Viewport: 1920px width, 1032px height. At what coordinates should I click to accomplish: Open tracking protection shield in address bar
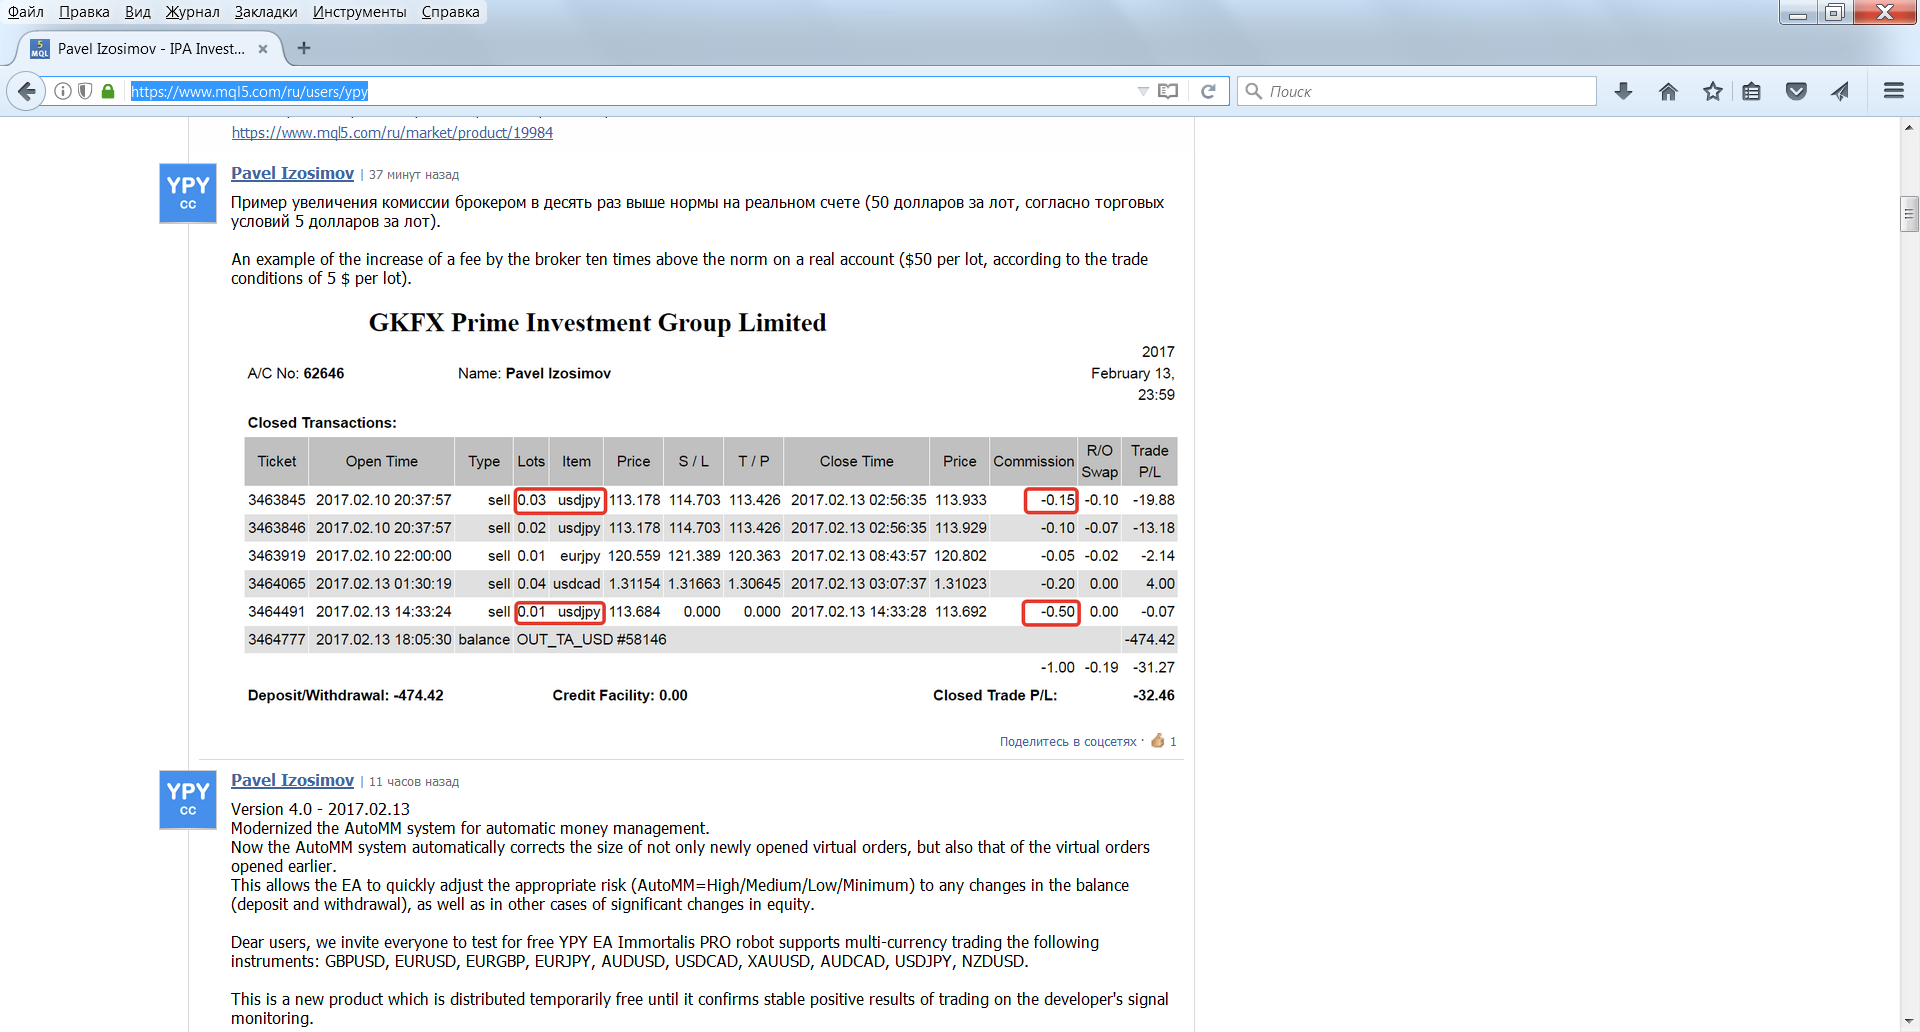(86, 91)
